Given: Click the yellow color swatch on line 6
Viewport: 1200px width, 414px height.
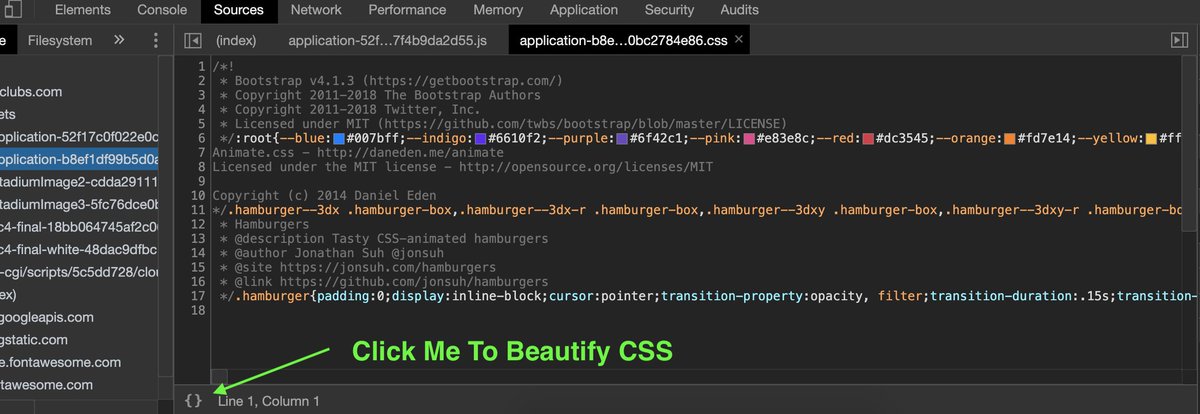Looking at the screenshot, I should [x=1151, y=137].
